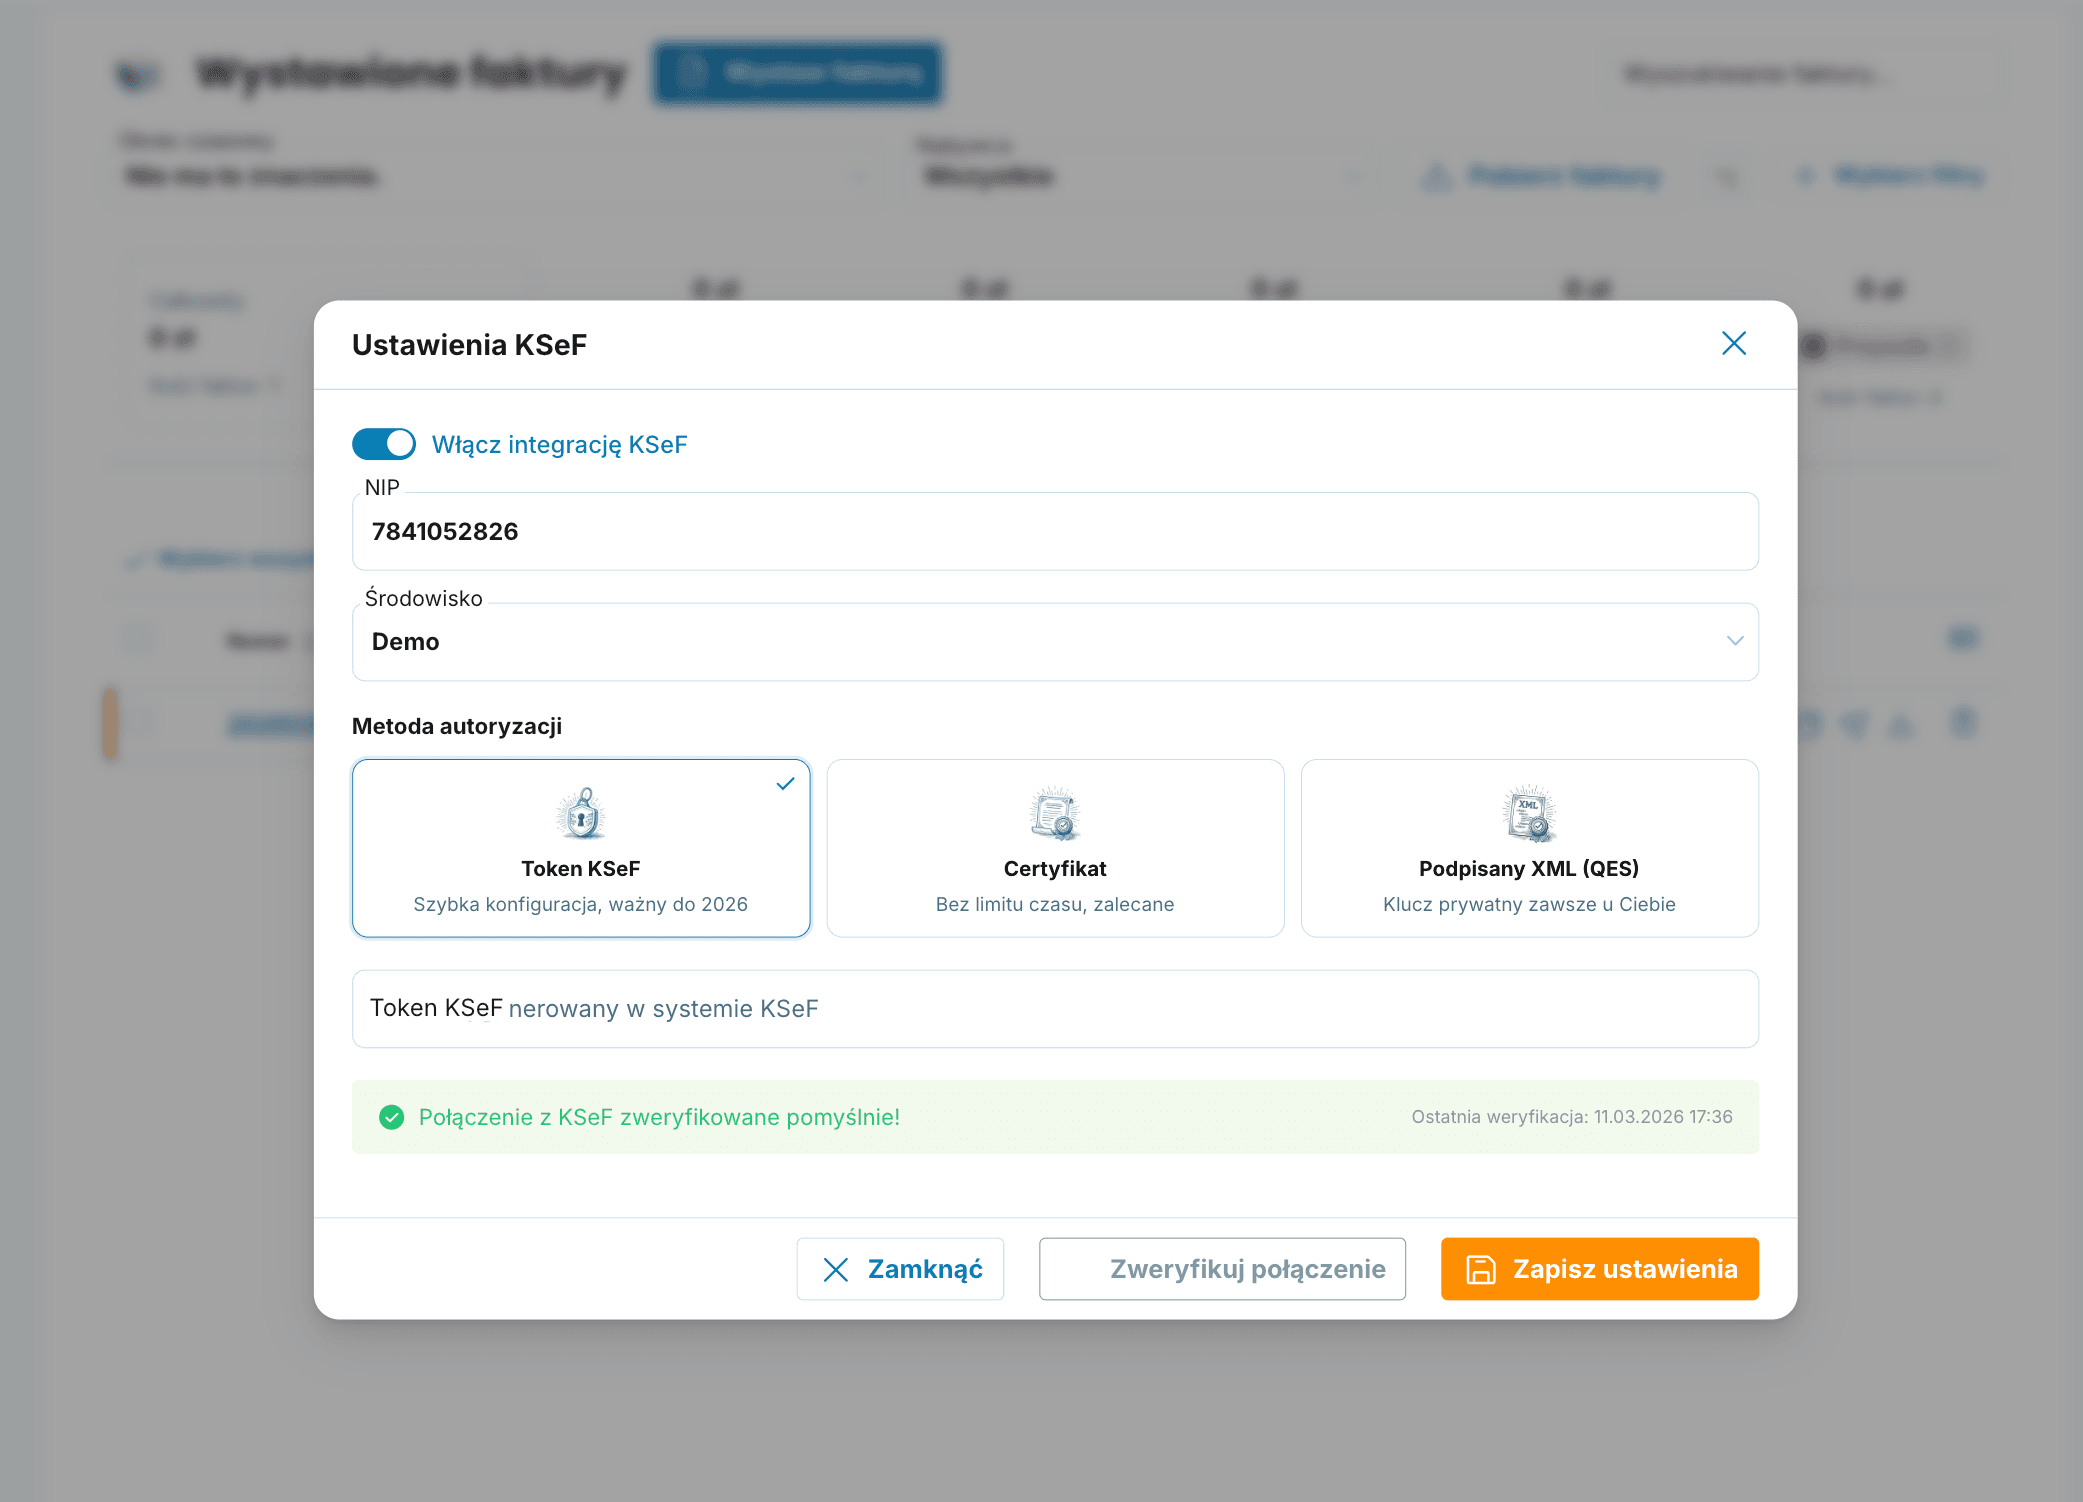Expand the Środowisko dropdown
The width and height of the screenshot is (2083, 1502).
pyautogui.click(x=1054, y=642)
